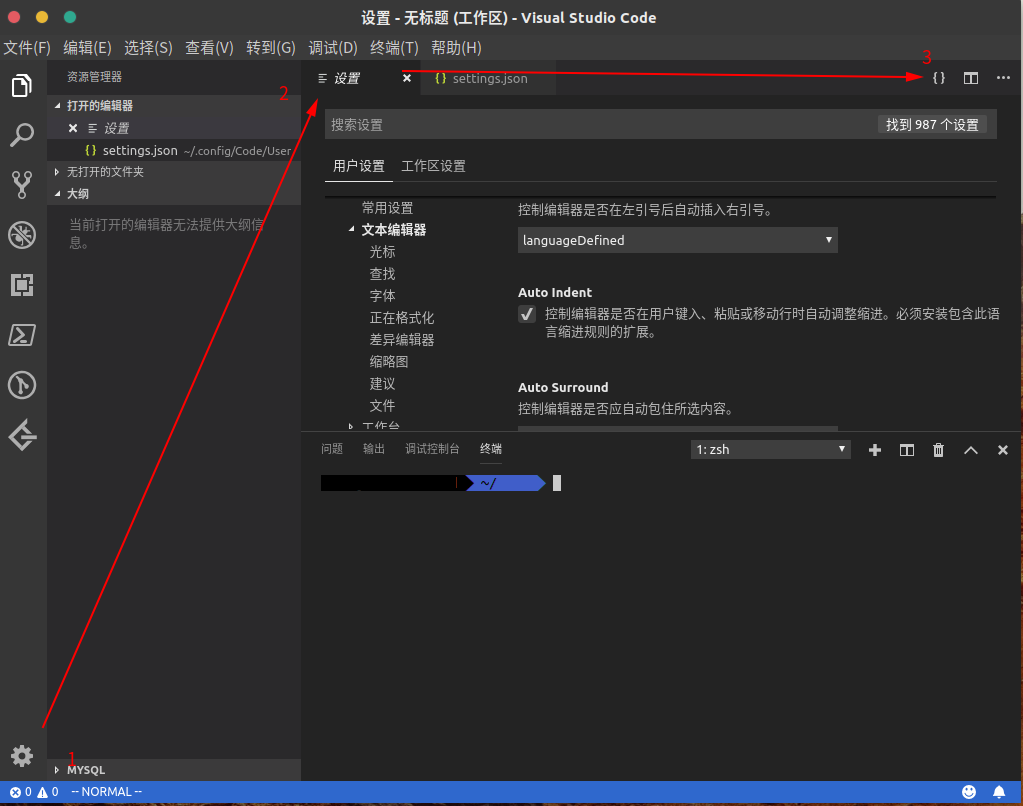Select 差异编辑器 settings category
The height and width of the screenshot is (806, 1023).
click(402, 340)
